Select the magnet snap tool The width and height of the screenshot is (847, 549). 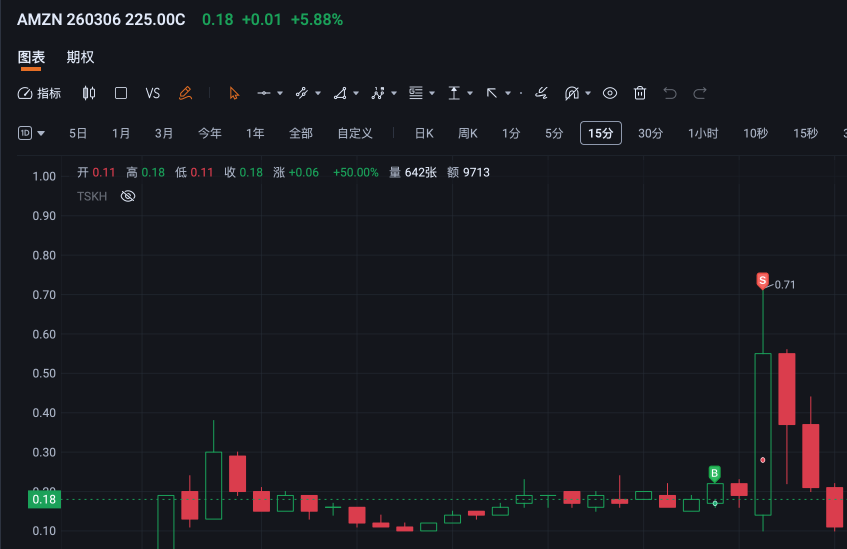tap(572, 93)
